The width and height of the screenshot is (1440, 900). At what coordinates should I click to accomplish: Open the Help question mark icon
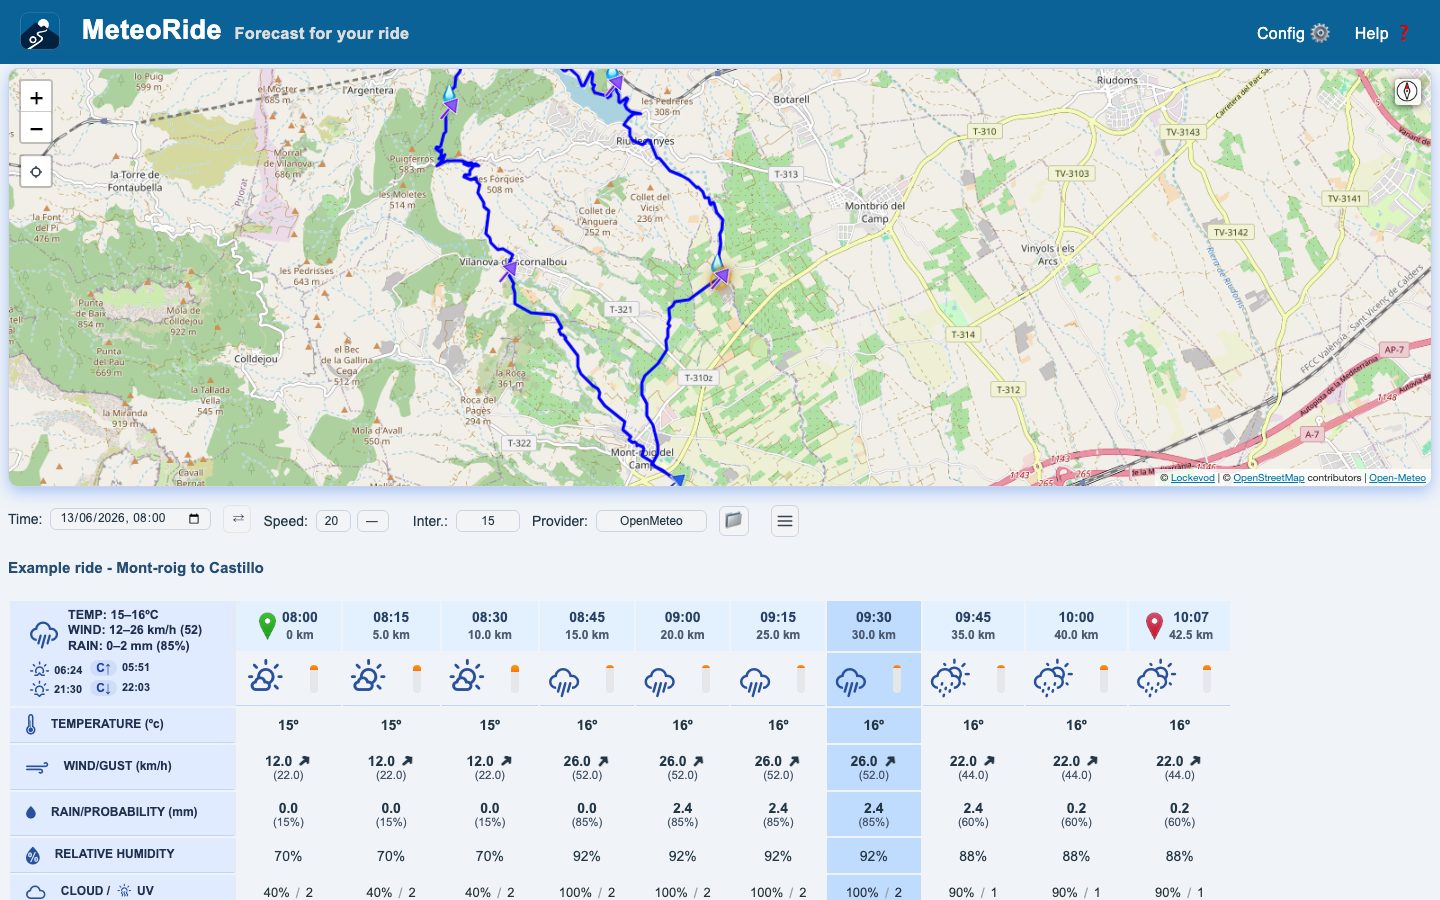(1404, 33)
